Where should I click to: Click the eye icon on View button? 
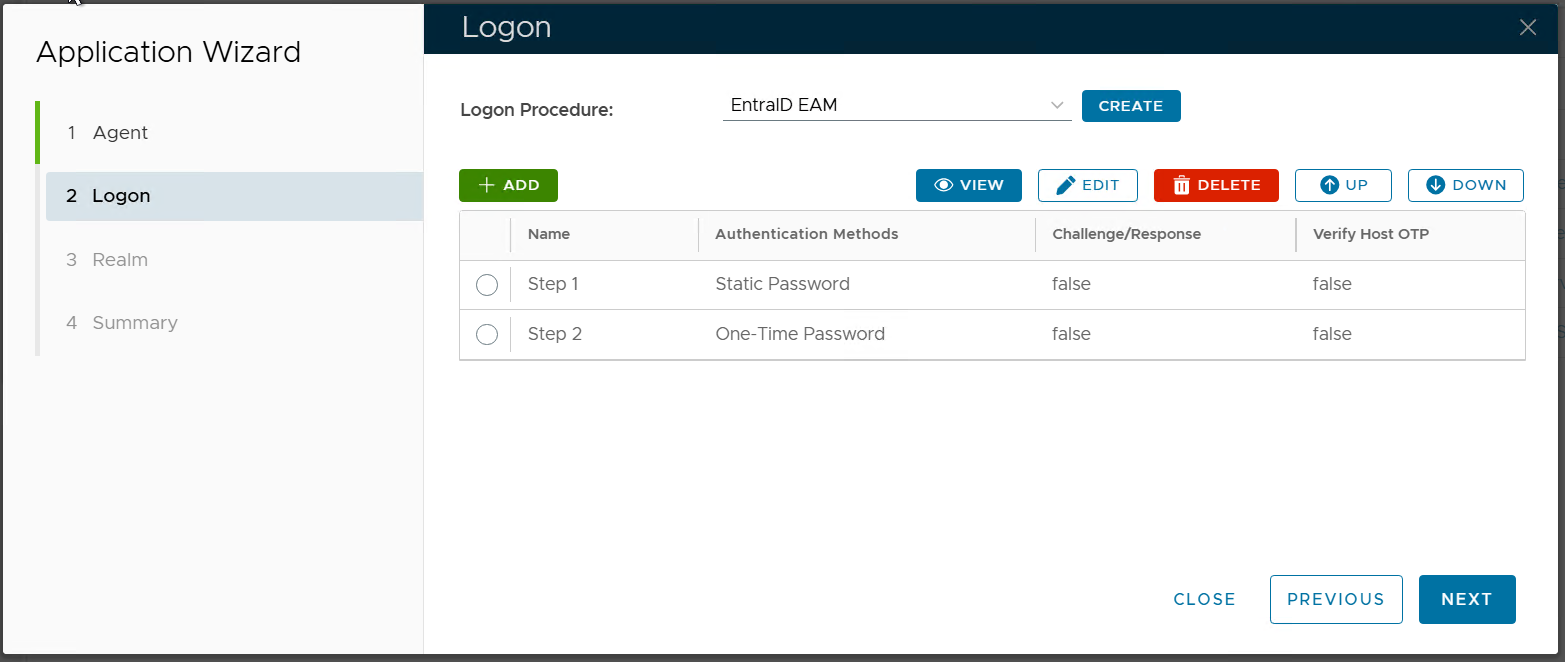942,185
